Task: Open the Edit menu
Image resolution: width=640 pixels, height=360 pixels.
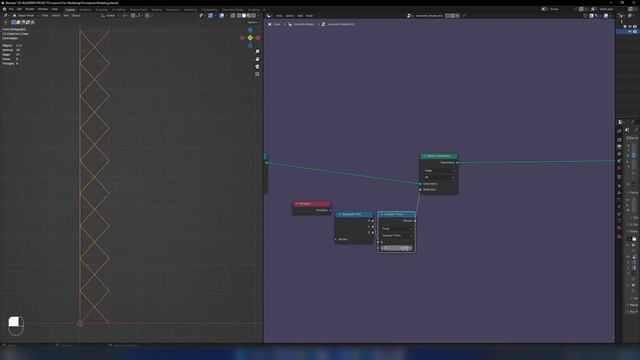Action: click(x=19, y=9)
